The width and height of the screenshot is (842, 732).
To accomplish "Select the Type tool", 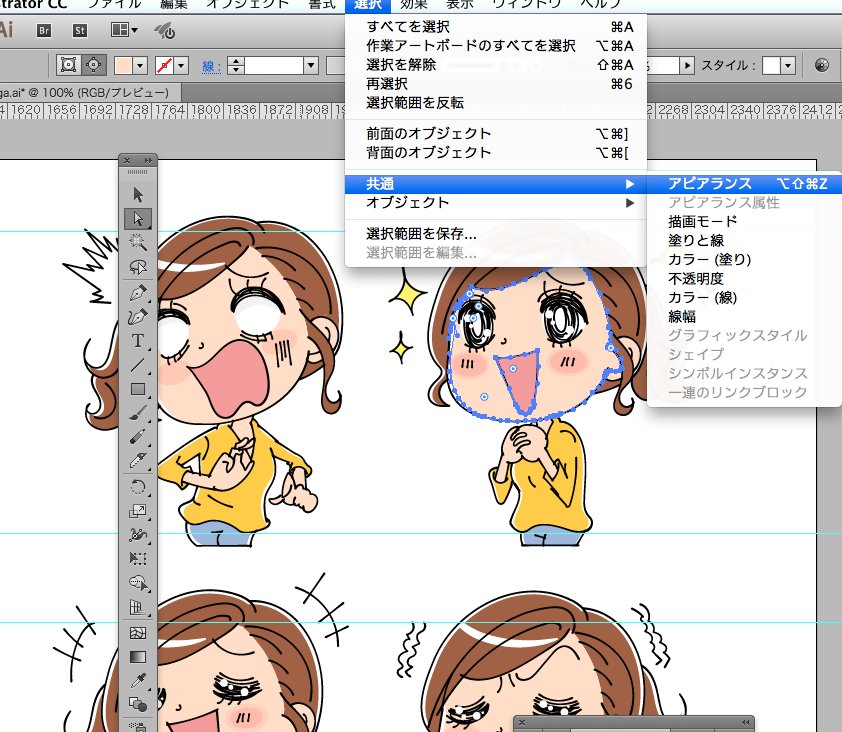I will tap(138, 340).
